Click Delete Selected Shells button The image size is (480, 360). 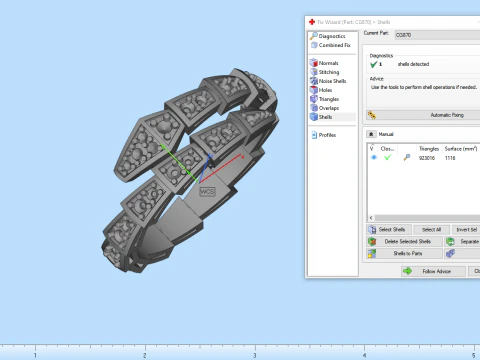404,241
